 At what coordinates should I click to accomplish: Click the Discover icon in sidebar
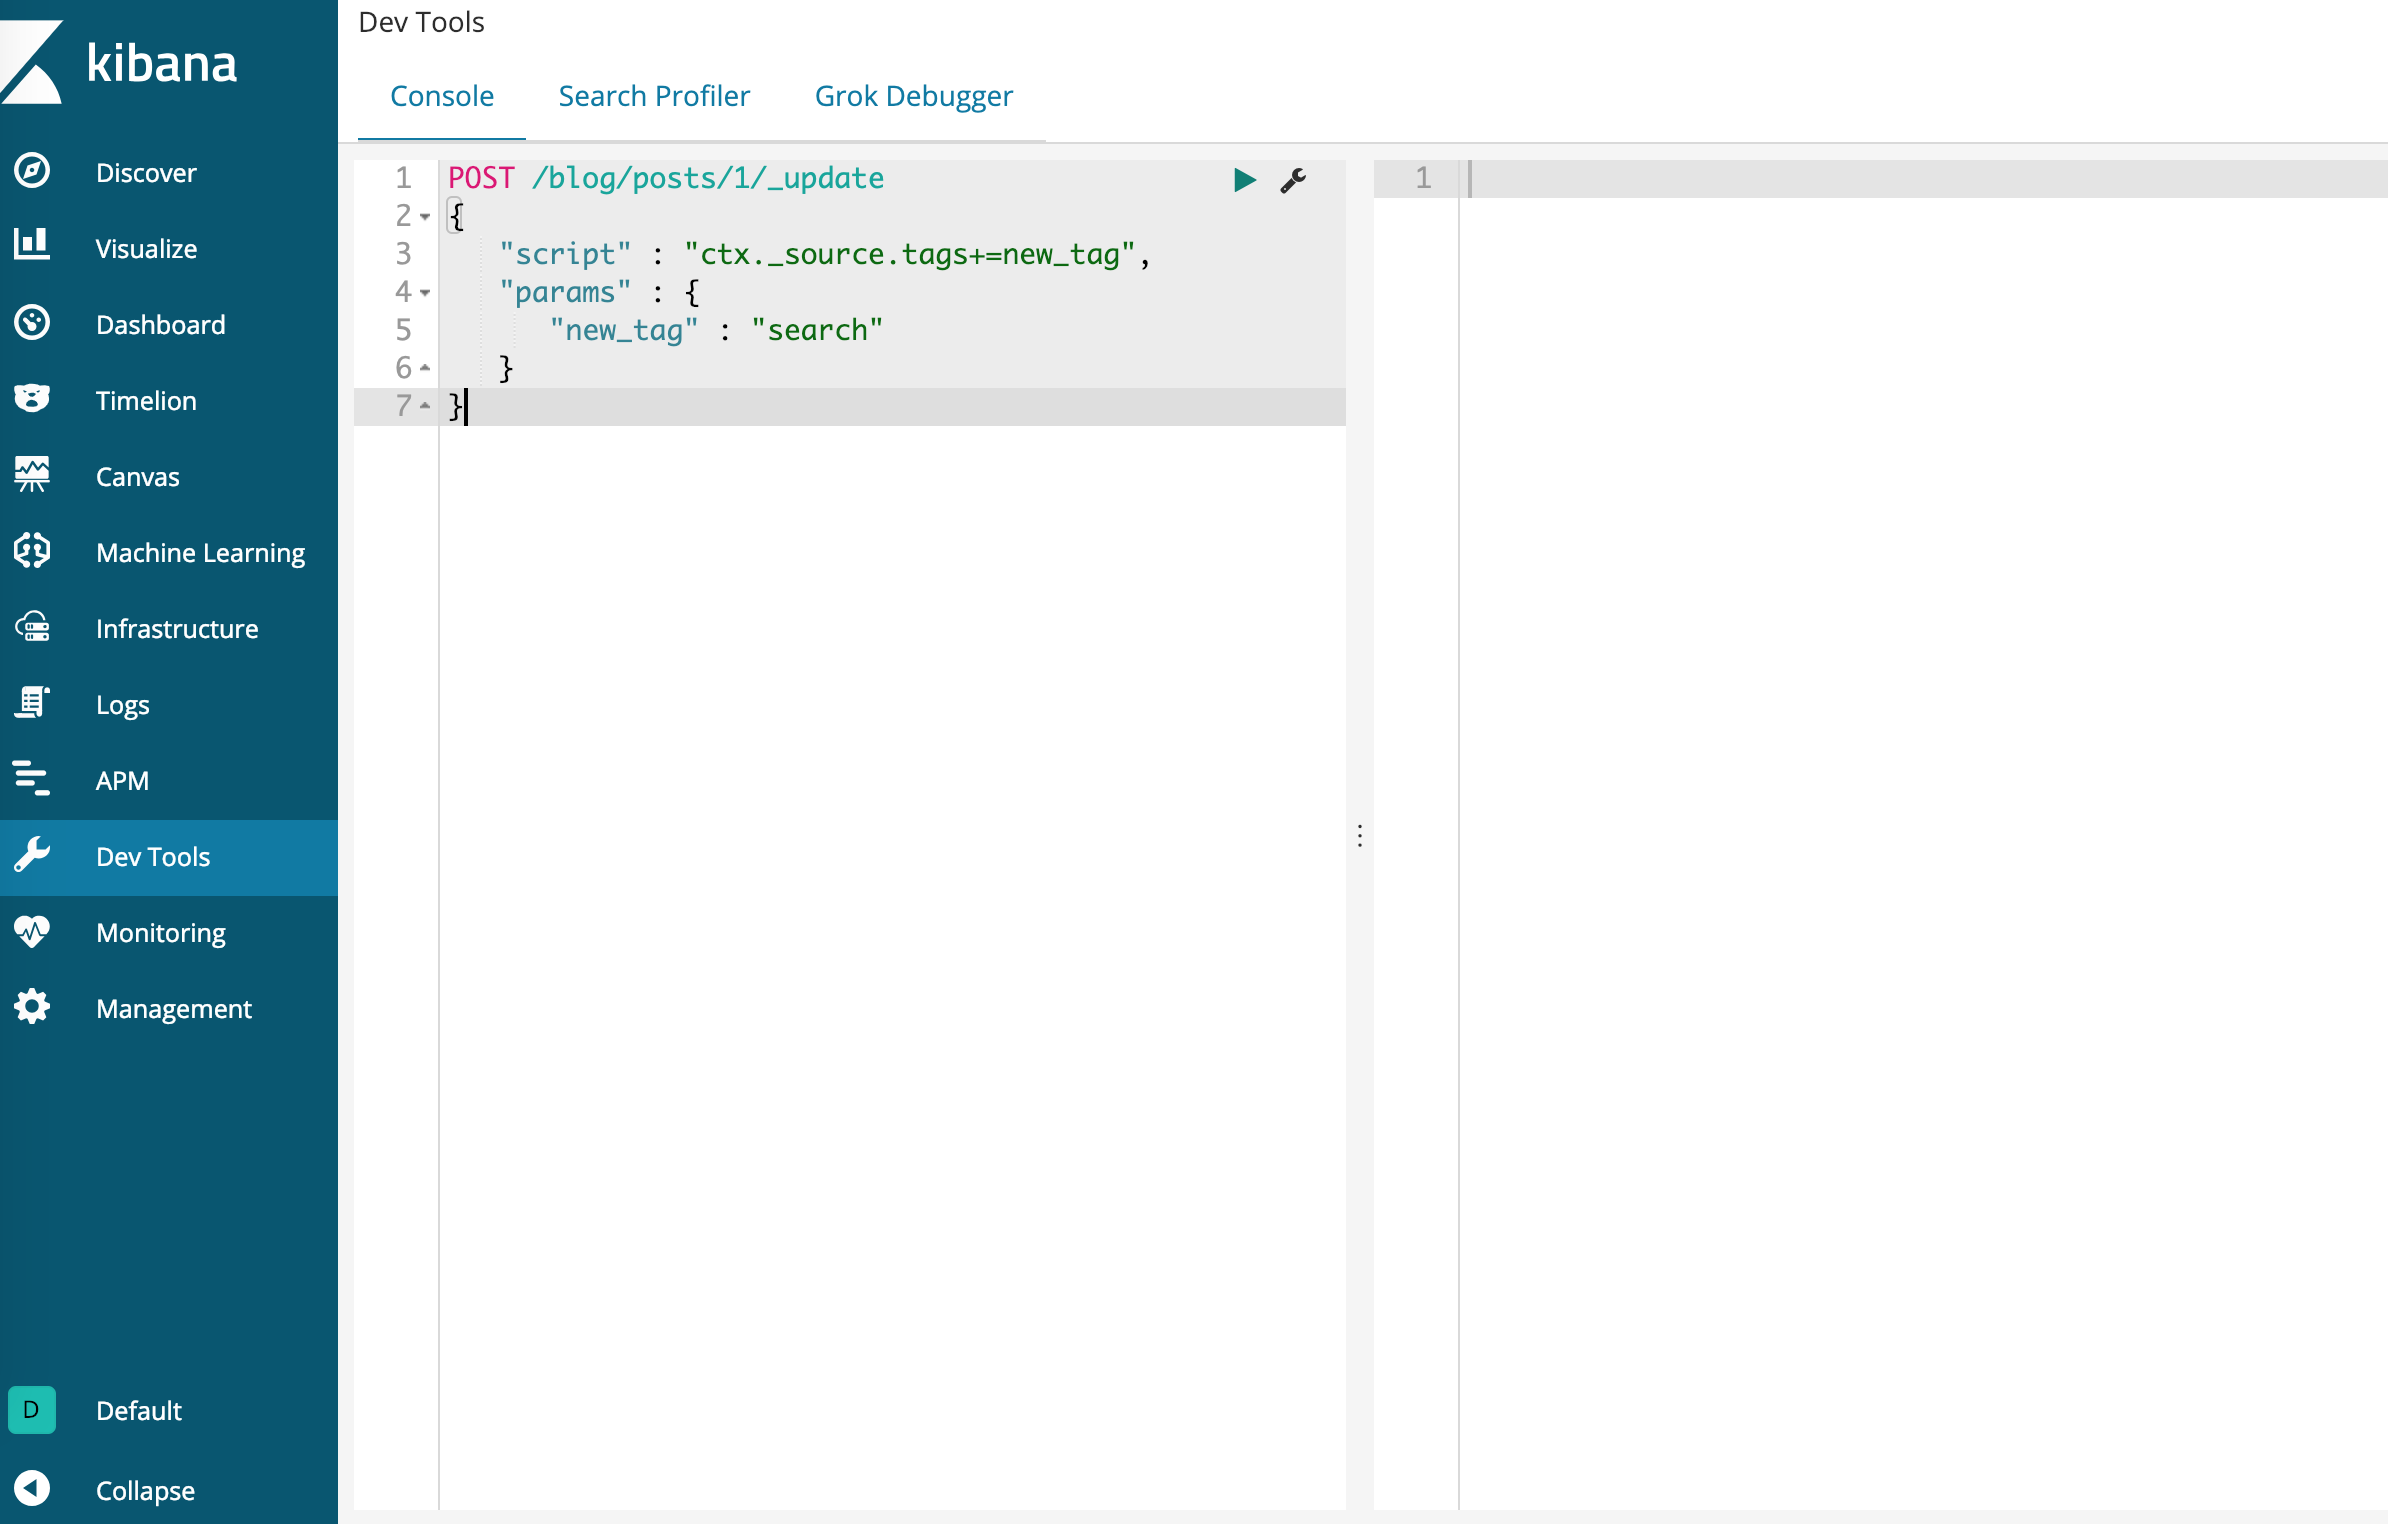click(33, 170)
